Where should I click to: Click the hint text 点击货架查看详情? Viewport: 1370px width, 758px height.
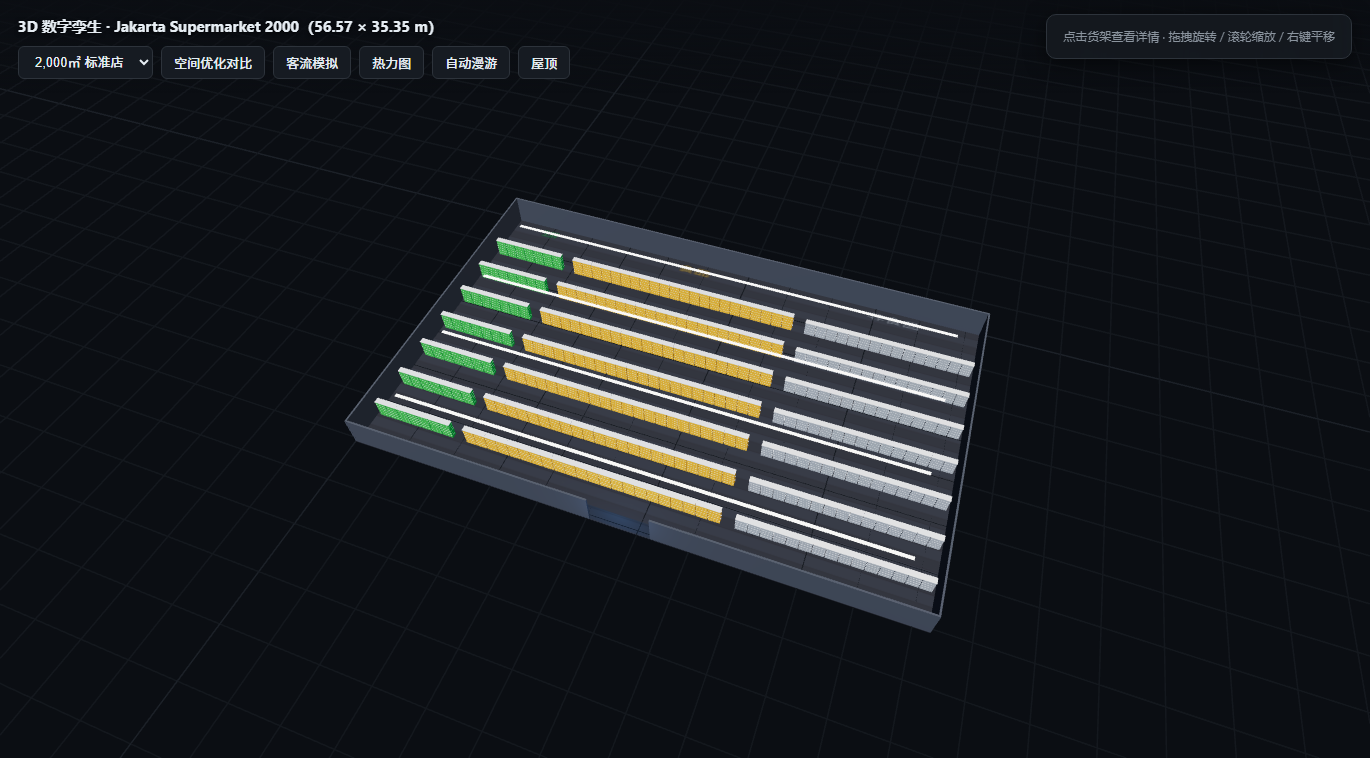pyautogui.click(x=1110, y=36)
